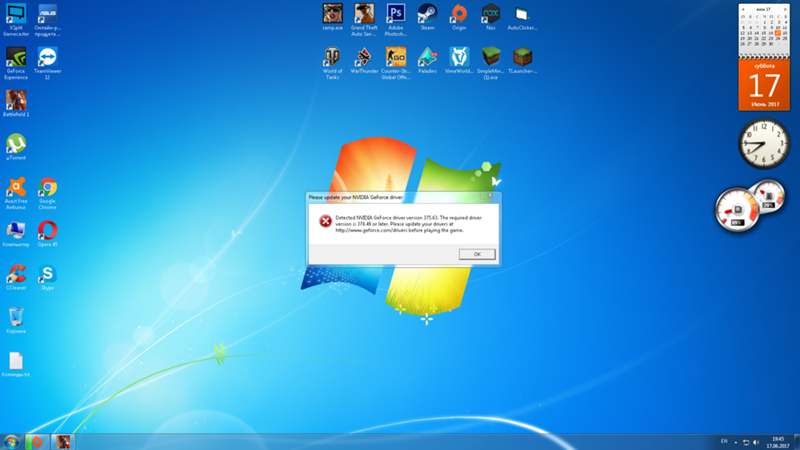The width and height of the screenshot is (800, 450).
Task: Select the WarThunder desktop icon
Action: tap(364, 60)
